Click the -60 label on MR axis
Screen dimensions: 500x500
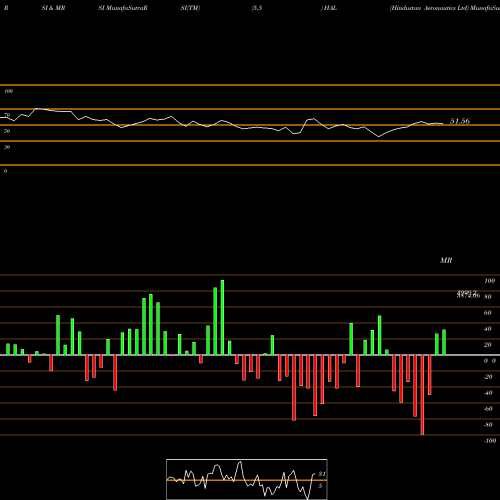click(488, 409)
